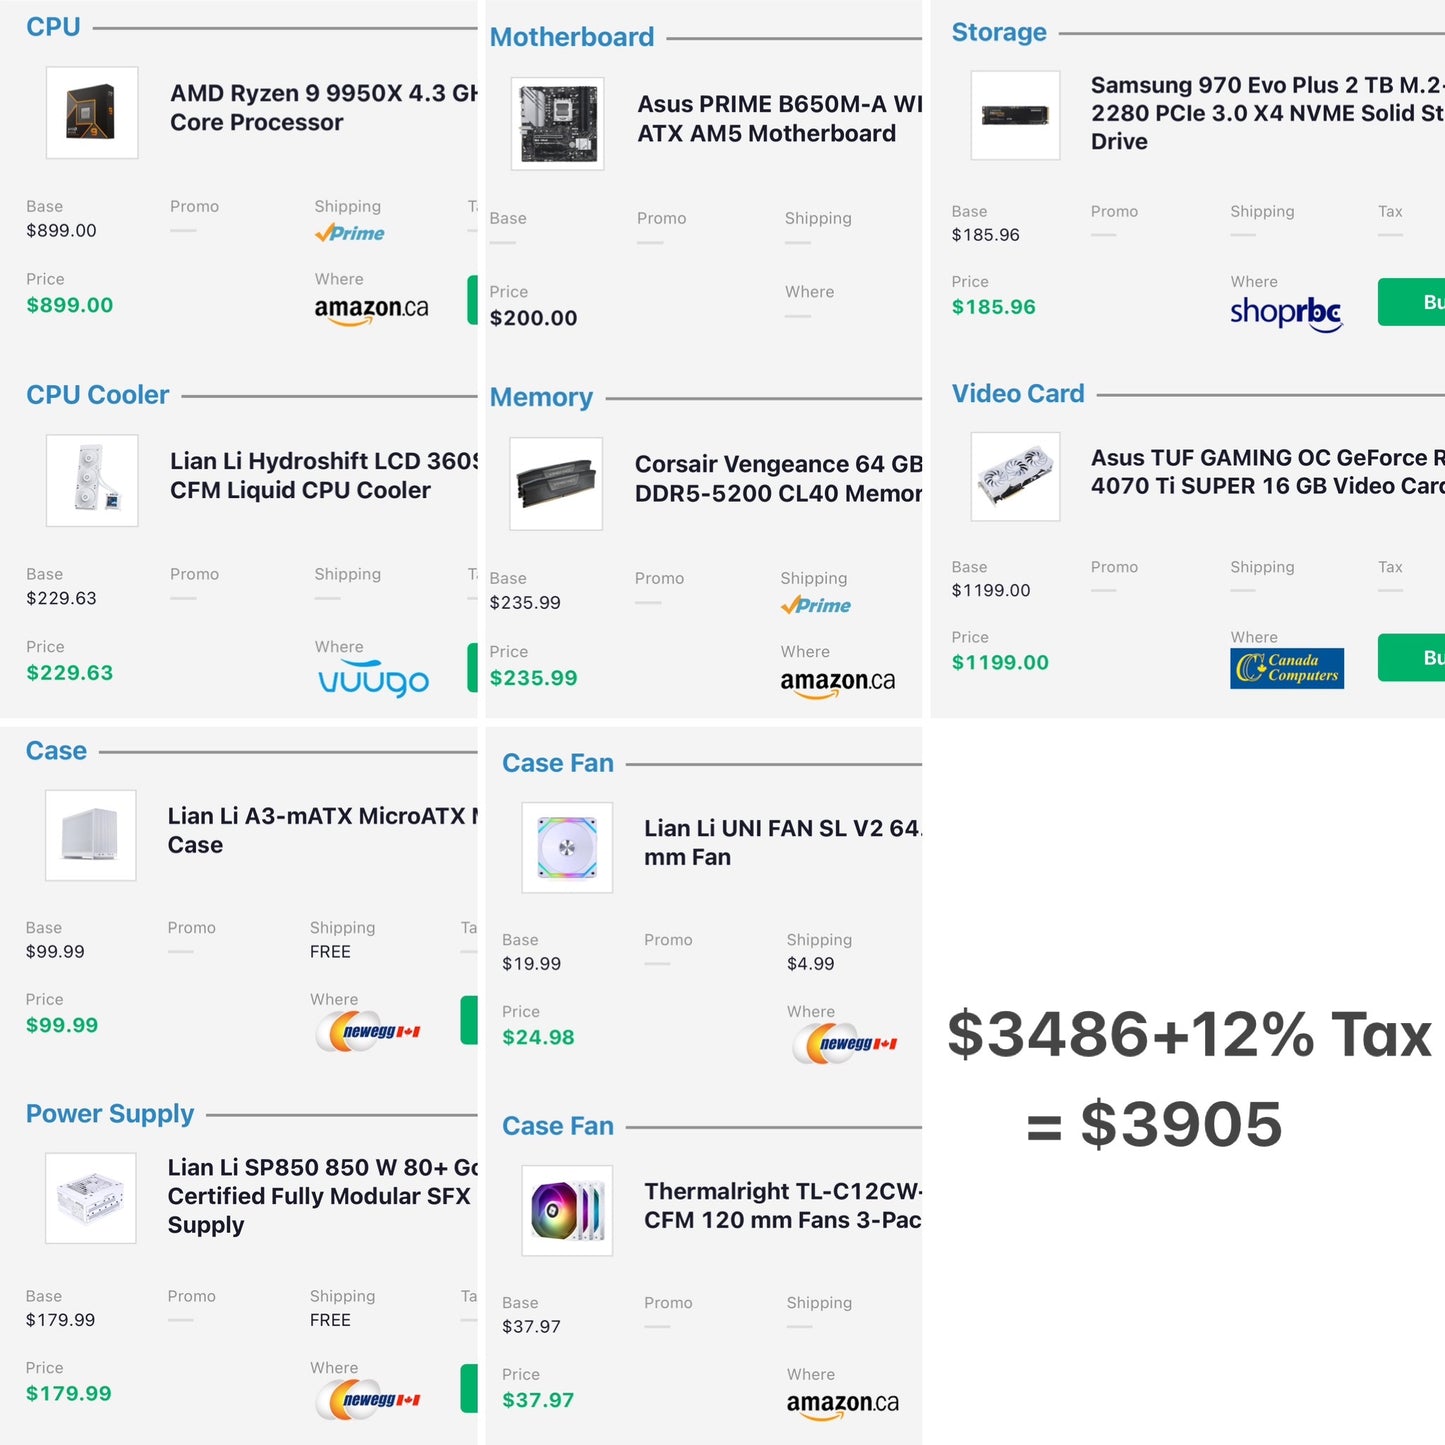Click the shoprbc store logo
The width and height of the screenshot is (1445, 1445).
[1286, 313]
